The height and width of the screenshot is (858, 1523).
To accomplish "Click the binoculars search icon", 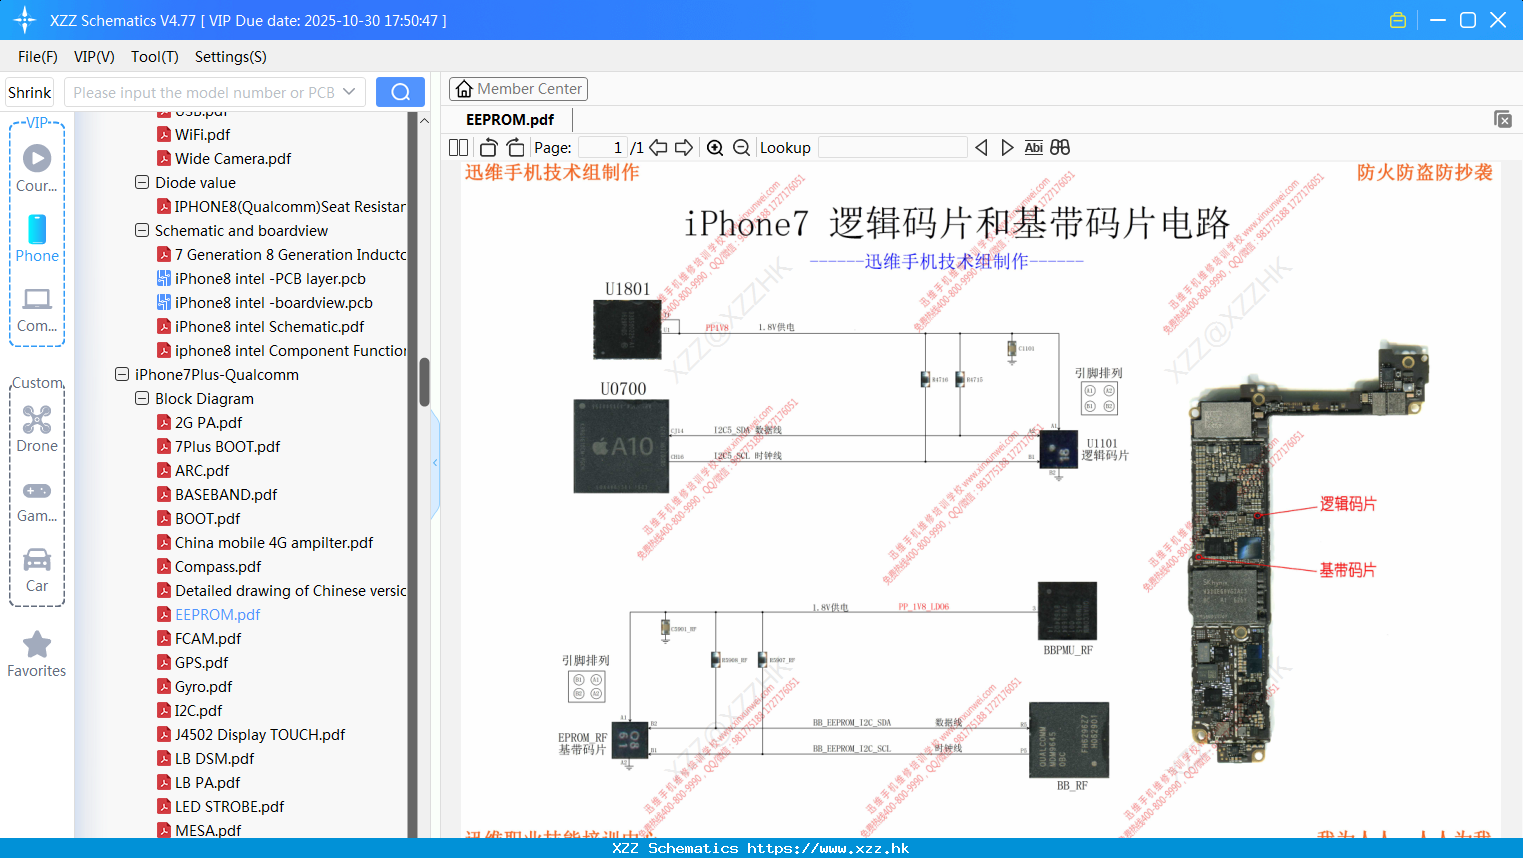I will [x=1060, y=147].
